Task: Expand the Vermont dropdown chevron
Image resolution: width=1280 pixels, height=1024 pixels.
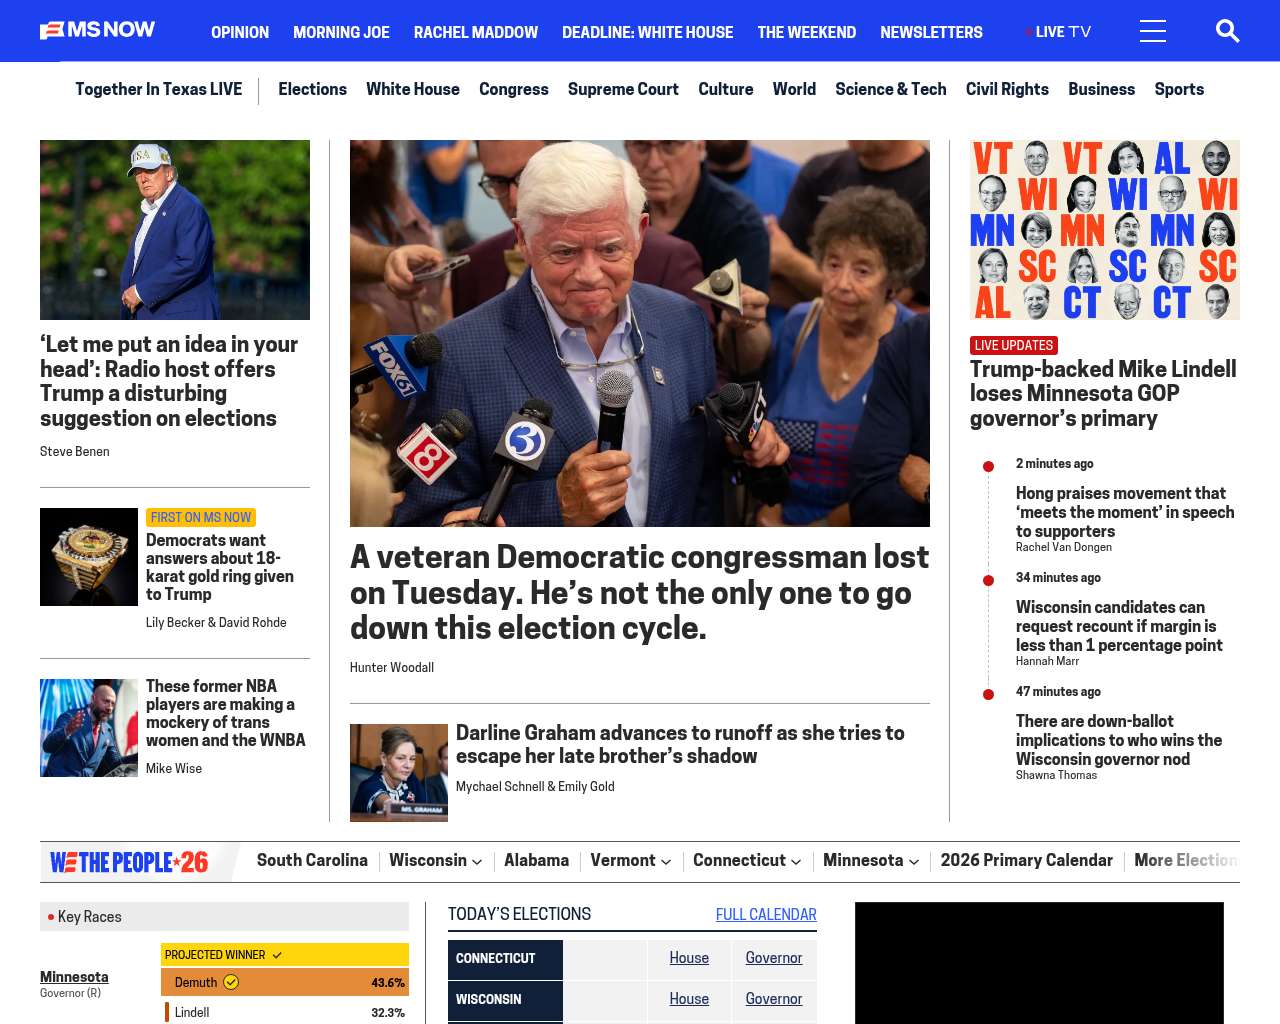Action: [666, 861]
